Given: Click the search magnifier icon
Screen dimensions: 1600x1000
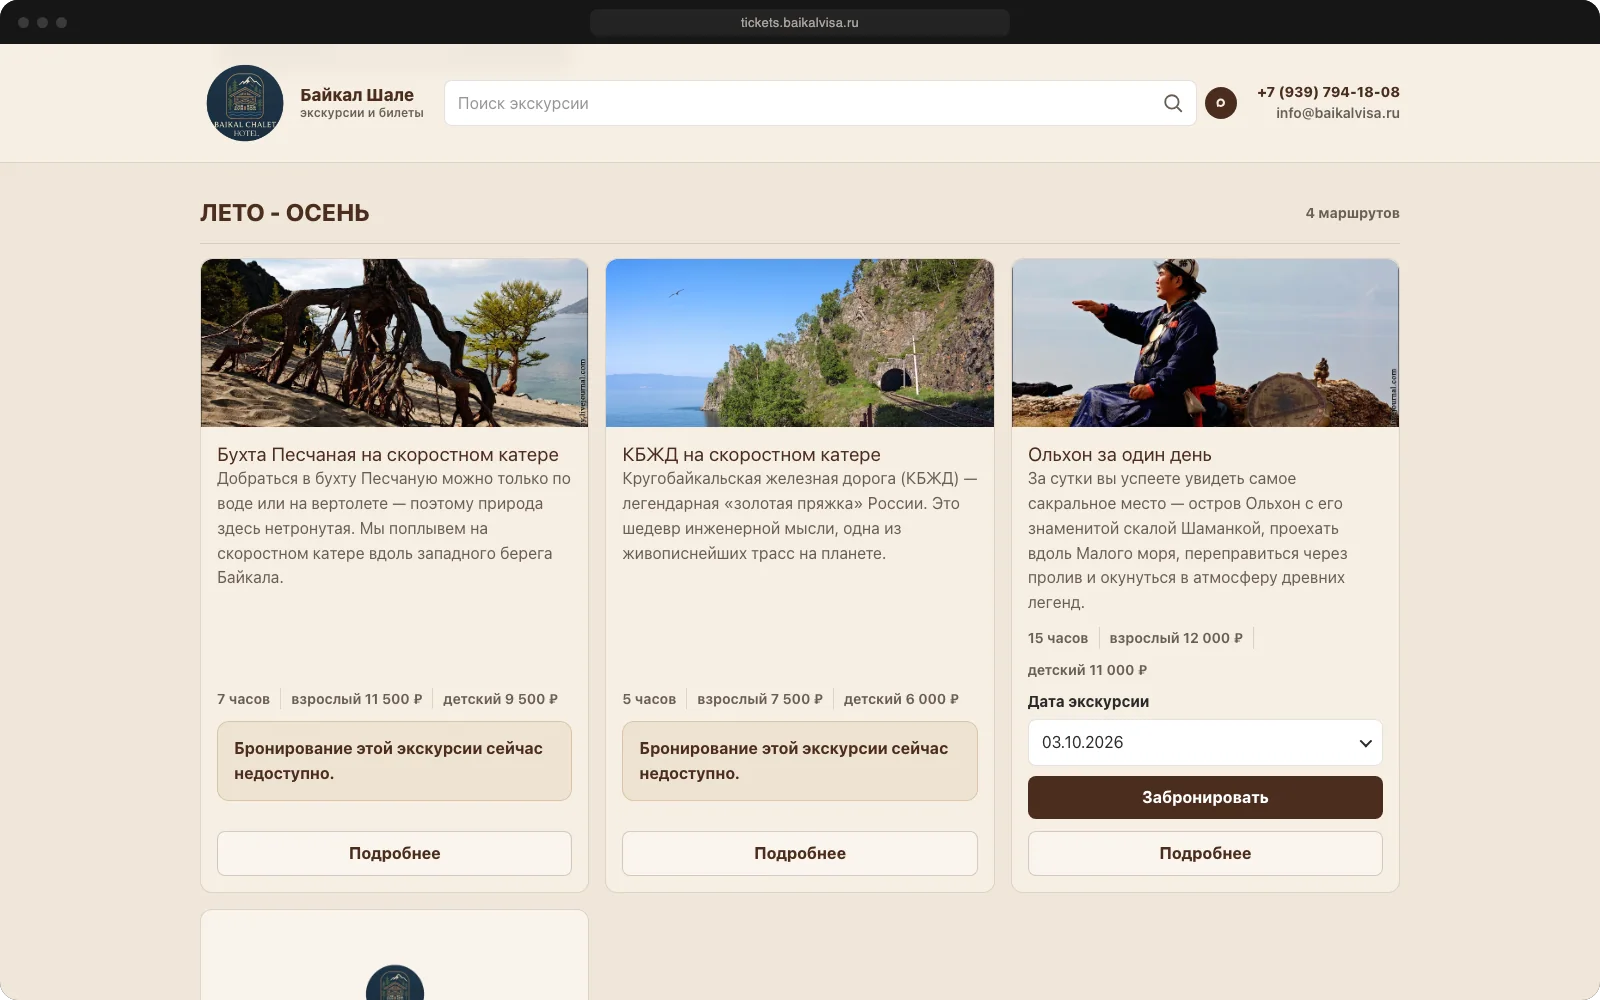Looking at the screenshot, I should (x=1173, y=103).
